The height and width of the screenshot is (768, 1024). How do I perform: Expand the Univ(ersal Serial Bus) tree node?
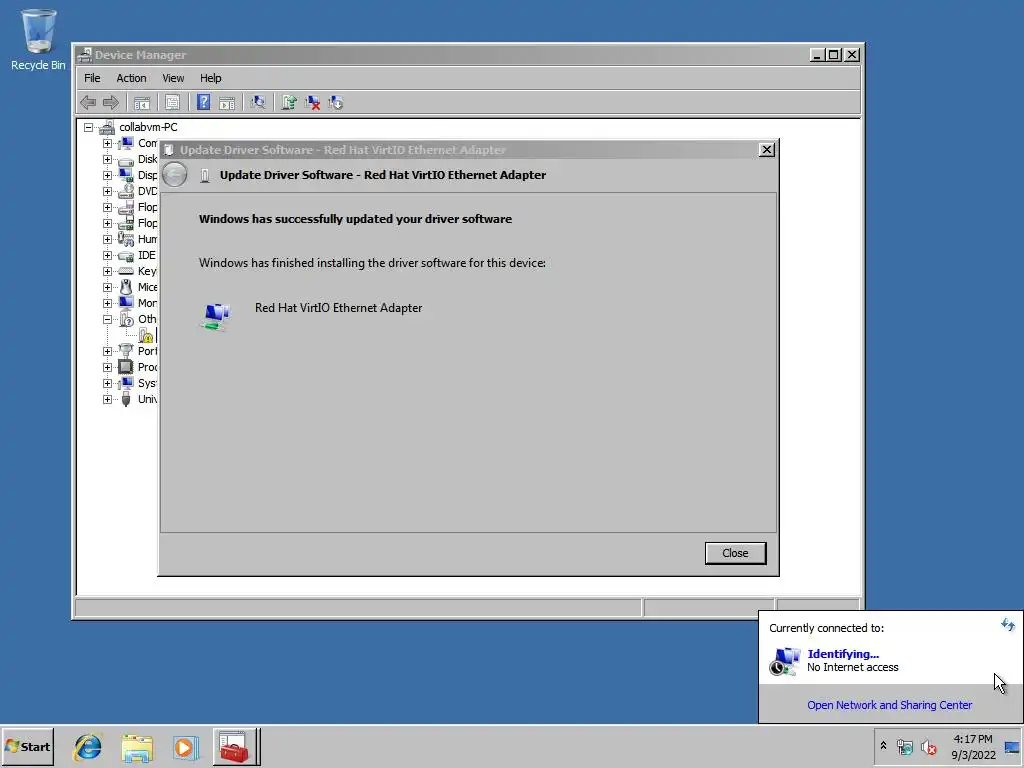coord(107,399)
